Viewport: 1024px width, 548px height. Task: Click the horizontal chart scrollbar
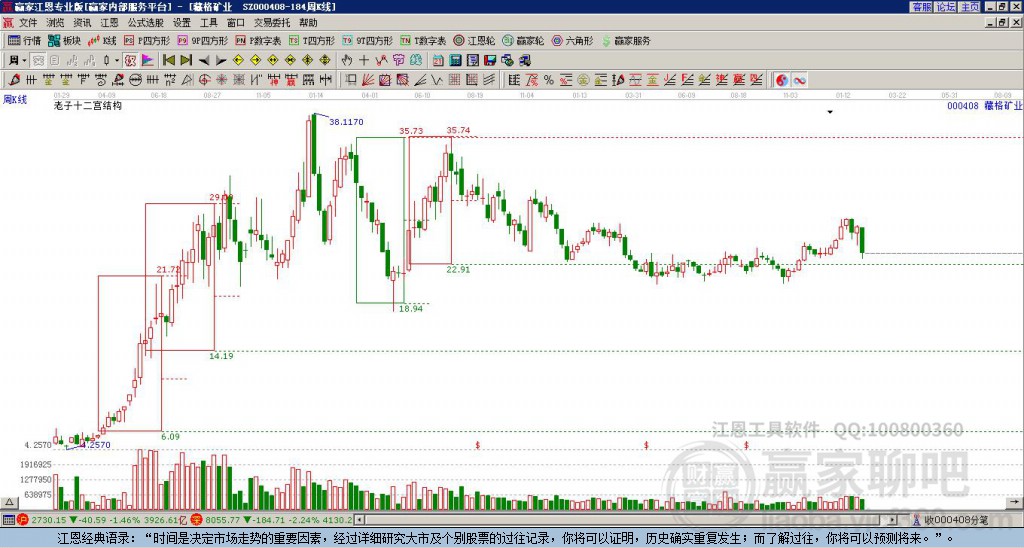click(x=625, y=520)
